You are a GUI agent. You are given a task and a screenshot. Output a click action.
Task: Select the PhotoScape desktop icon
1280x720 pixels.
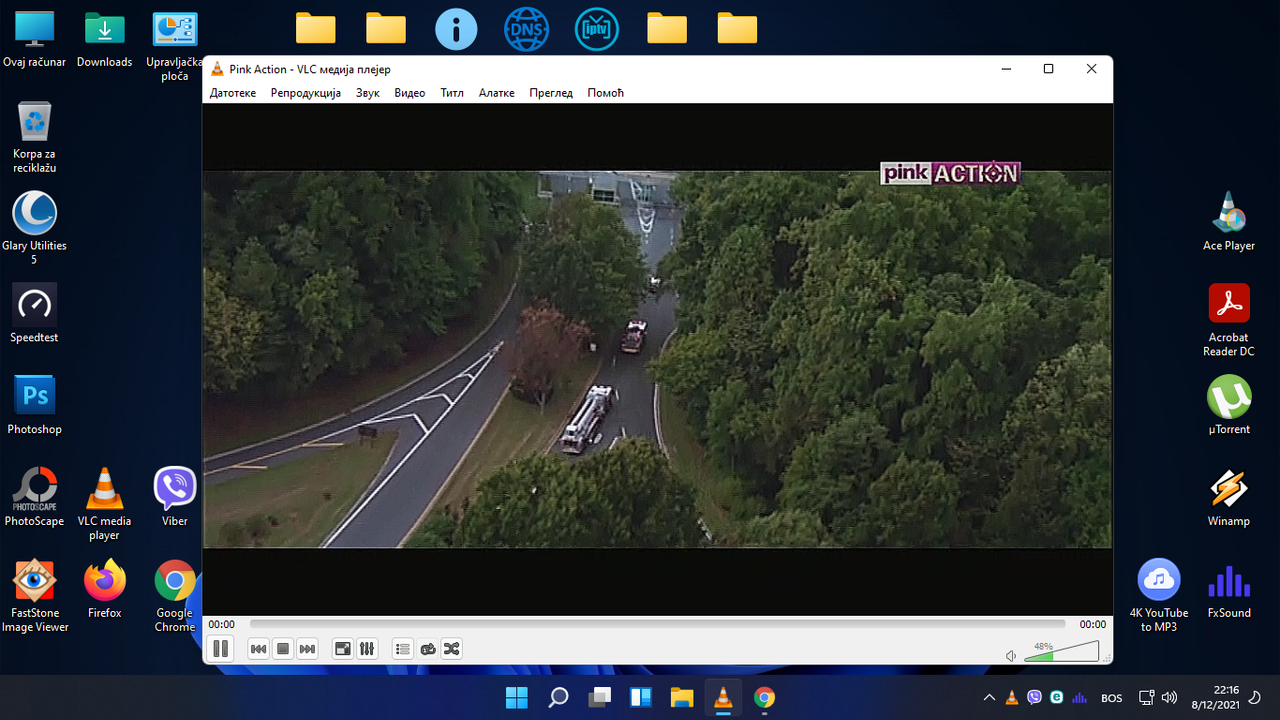pos(35,497)
